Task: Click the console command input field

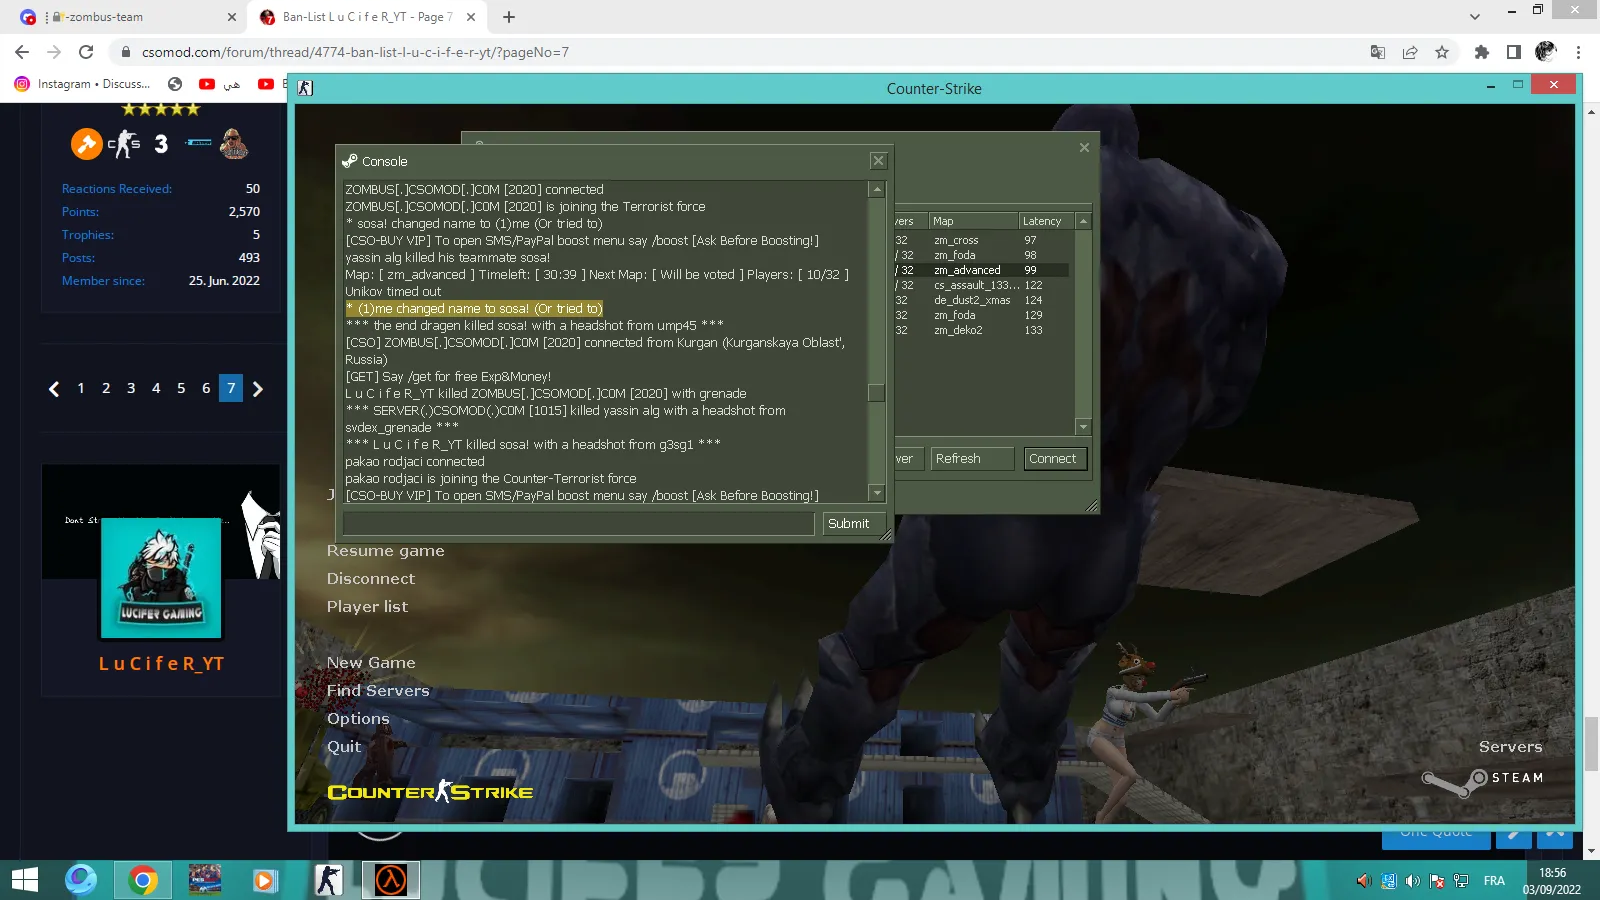Action: click(x=579, y=523)
